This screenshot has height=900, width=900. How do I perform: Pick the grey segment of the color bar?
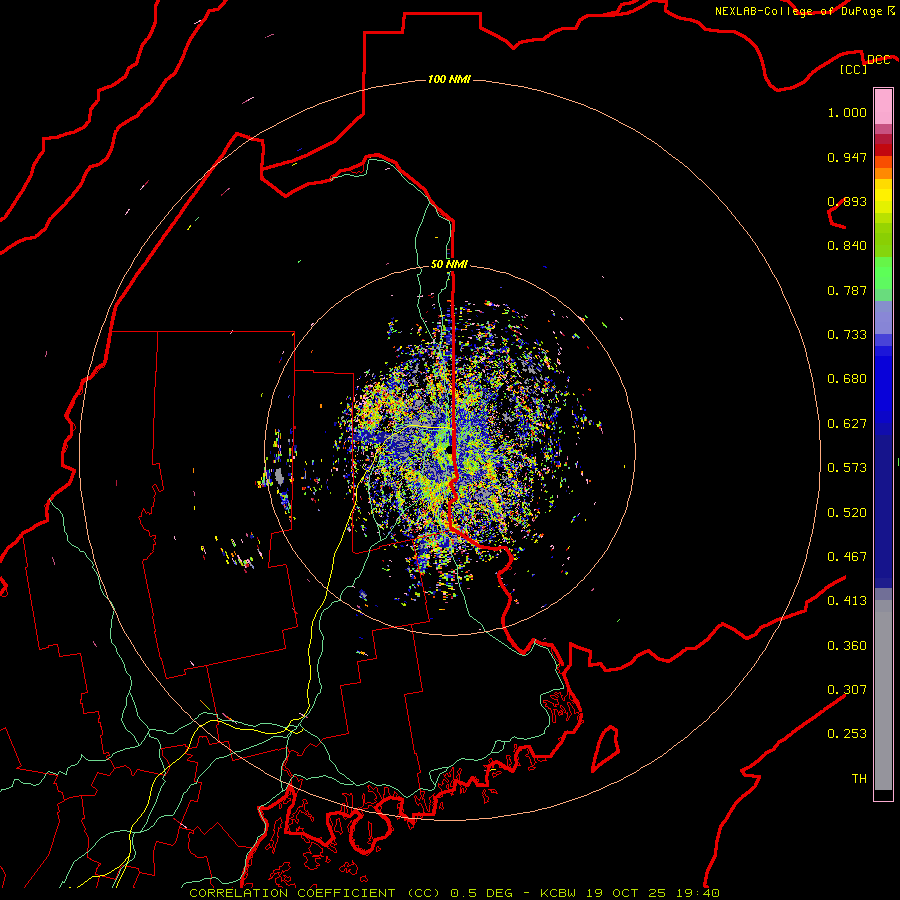pos(883,695)
